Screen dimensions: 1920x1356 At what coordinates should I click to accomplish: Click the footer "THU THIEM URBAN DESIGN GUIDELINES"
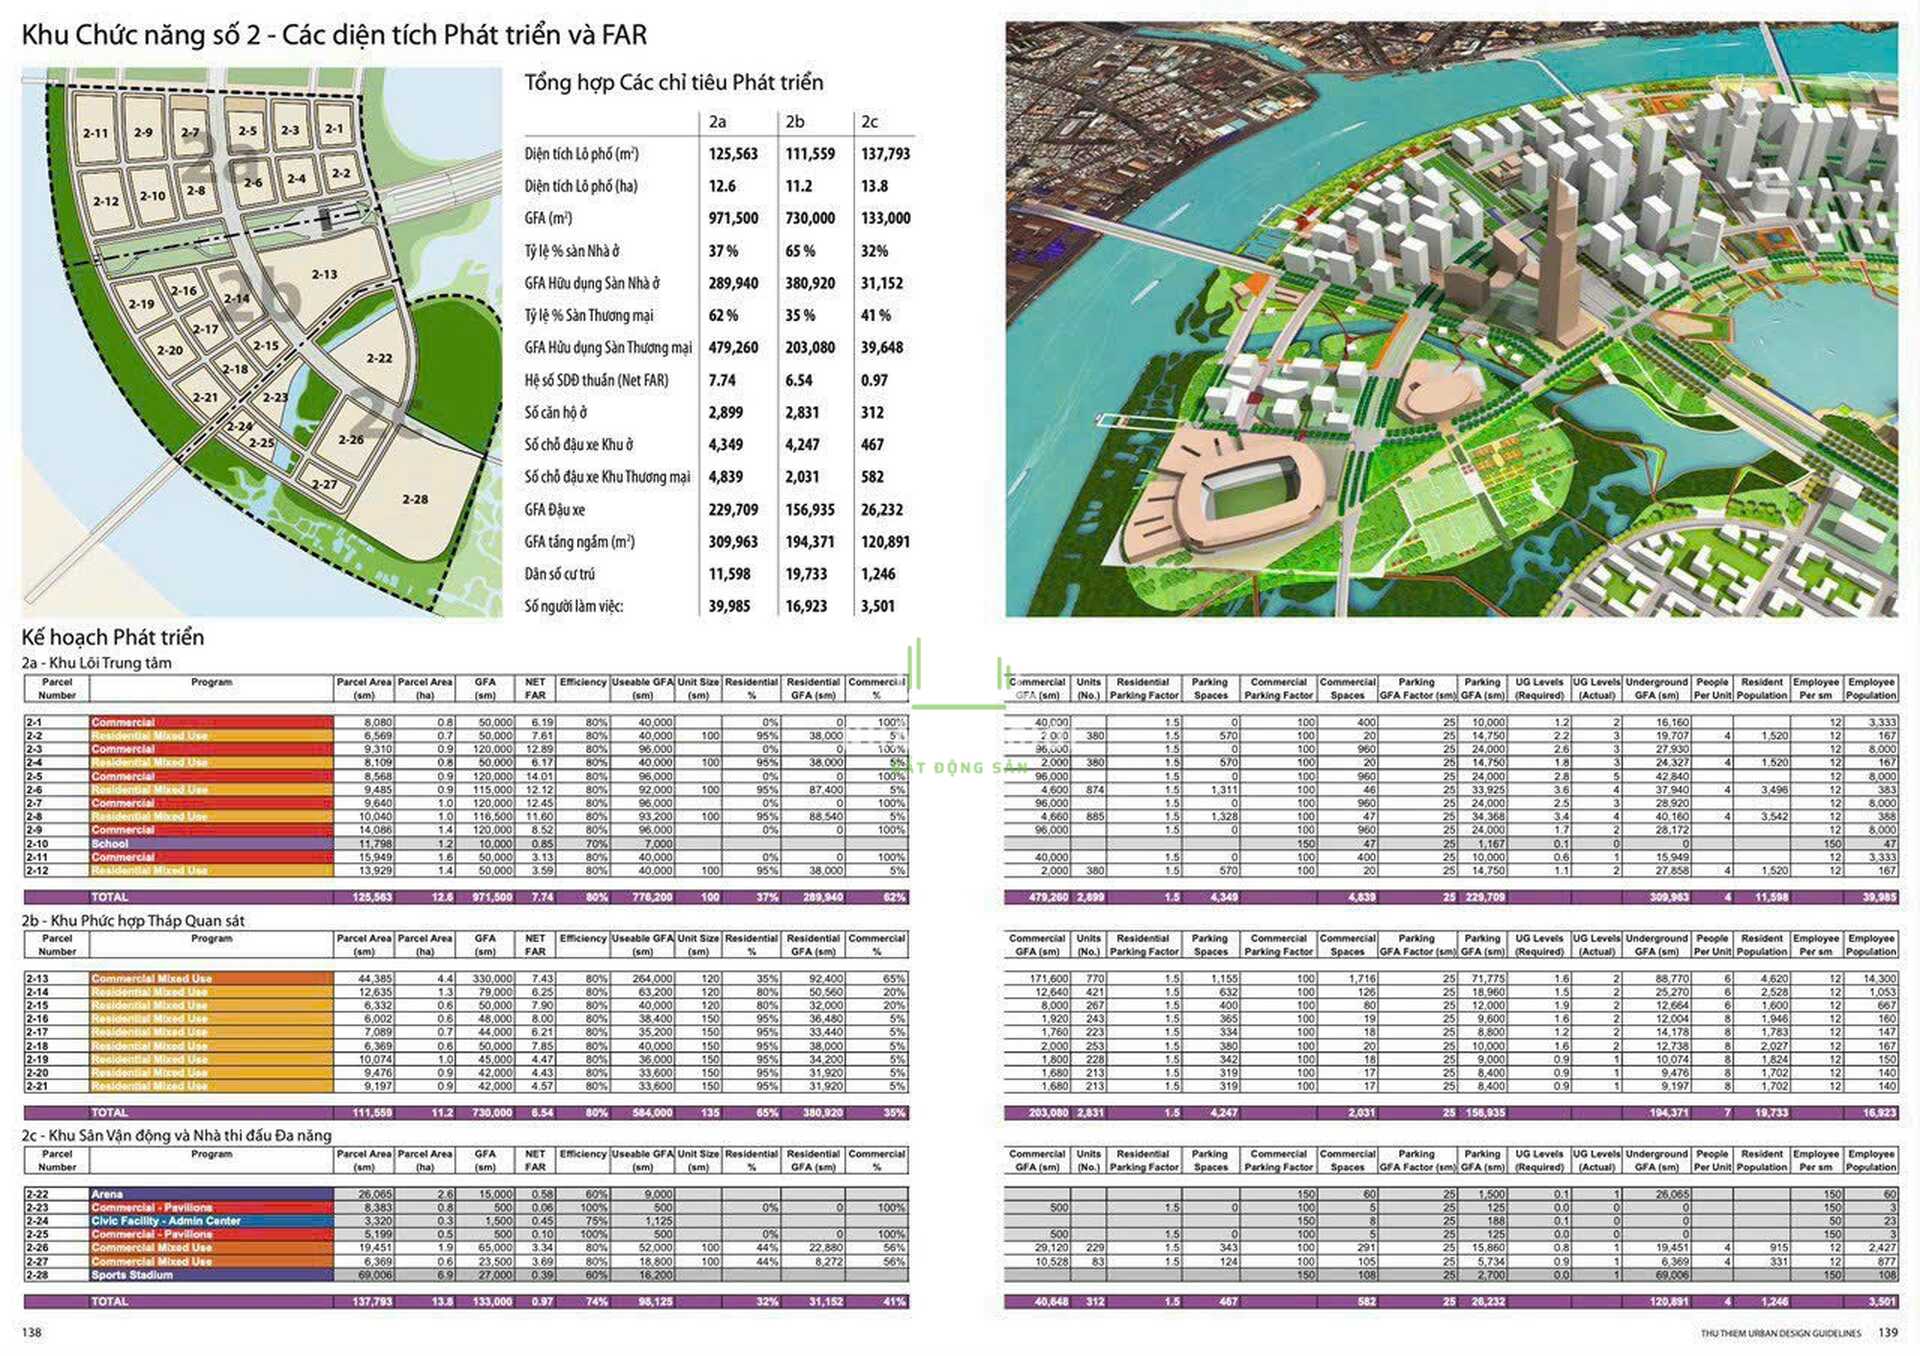(1781, 1333)
